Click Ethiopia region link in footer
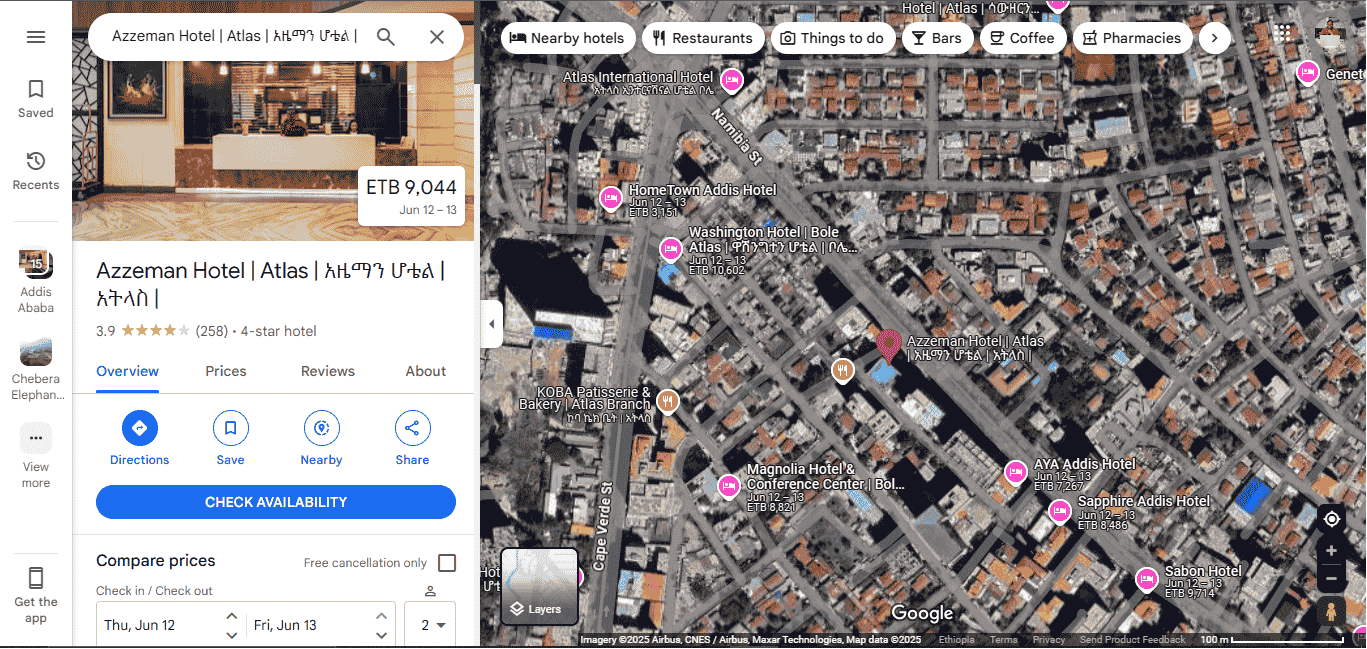The height and width of the screenshot is (649, 1367). click(x=957, y=640)
